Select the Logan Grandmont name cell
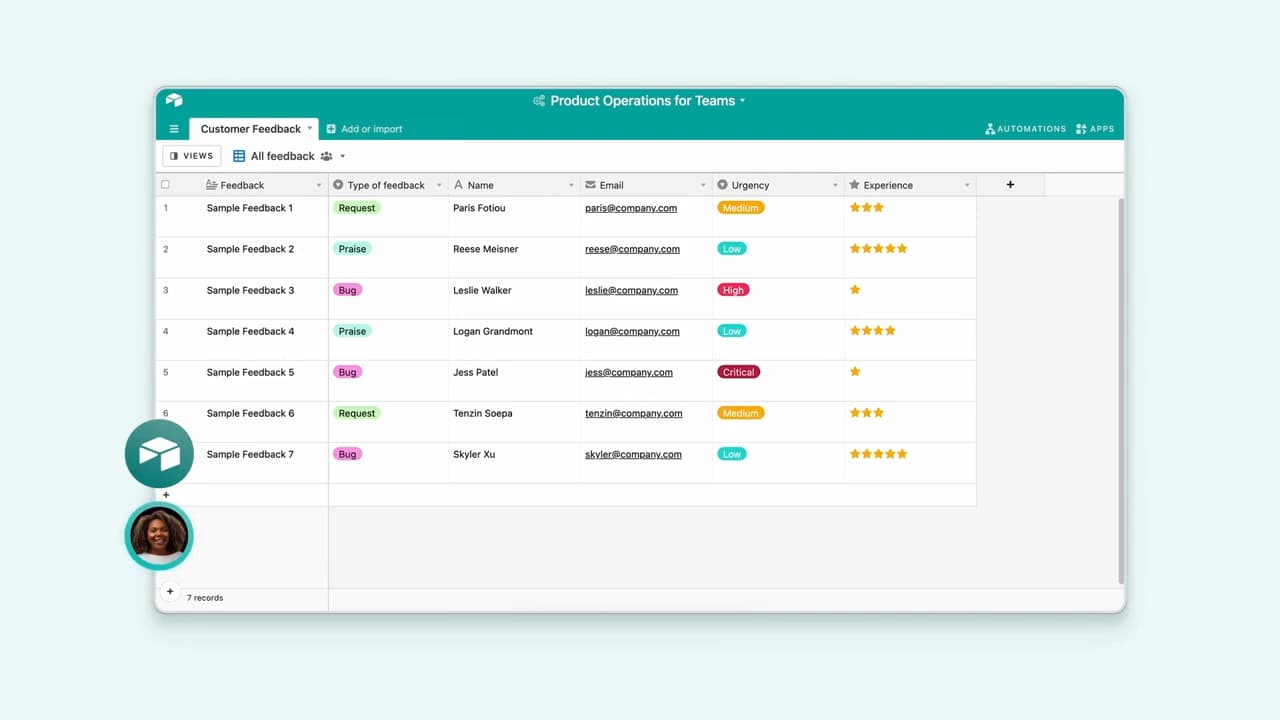This screenshot has width=1280, height=720. click(493, 331)
